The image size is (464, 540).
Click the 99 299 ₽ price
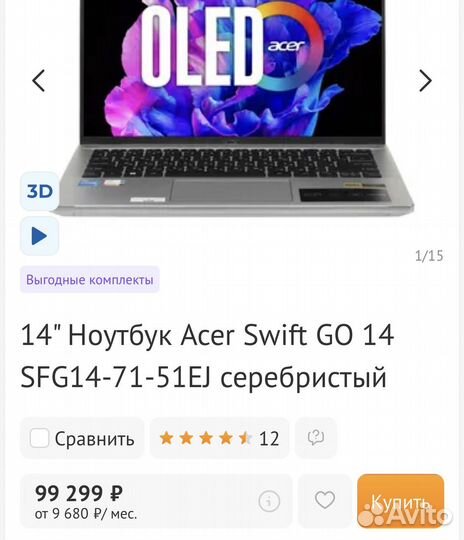point(79,493)
